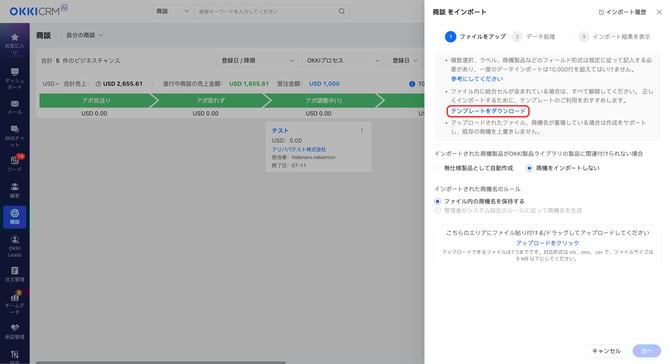670x364 pixels.
Task: Go to step 3 インポート結果を表示
Action: [x=614, y=37]
